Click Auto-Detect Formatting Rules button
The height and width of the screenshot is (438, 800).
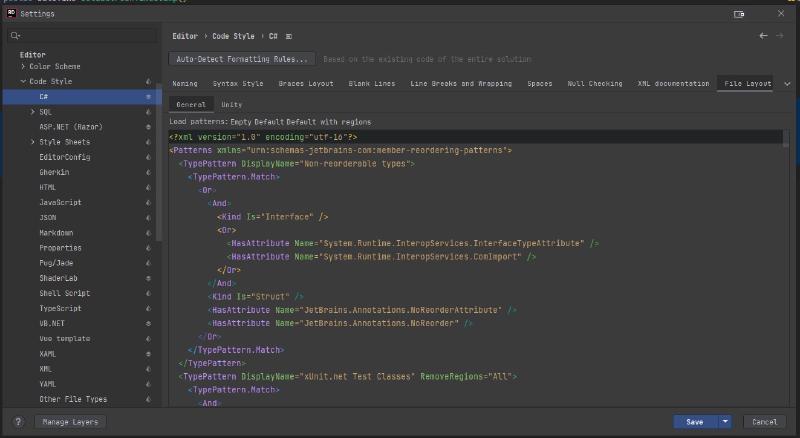(242, 59)
